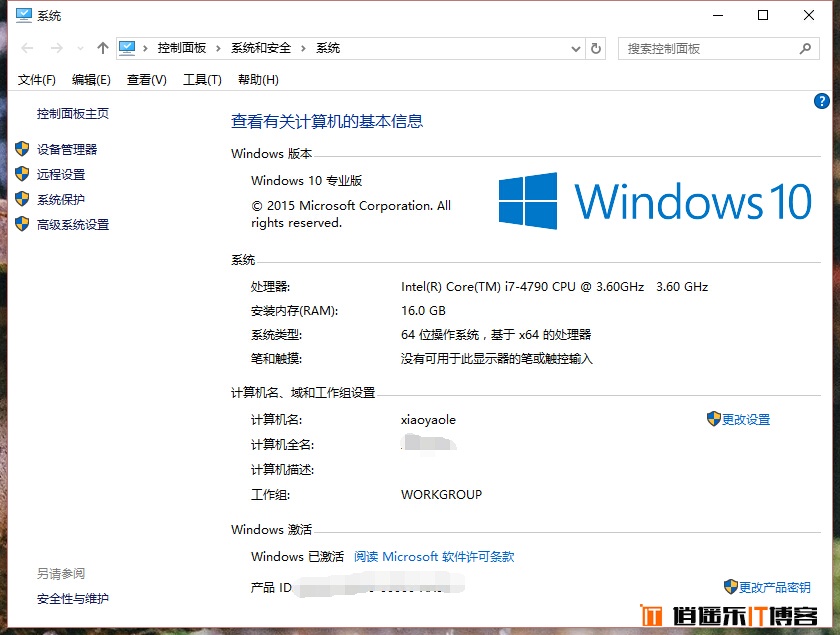Click the shield icon beside 更改设置
This screenshot has height=635, width=840.
[714, 419]
